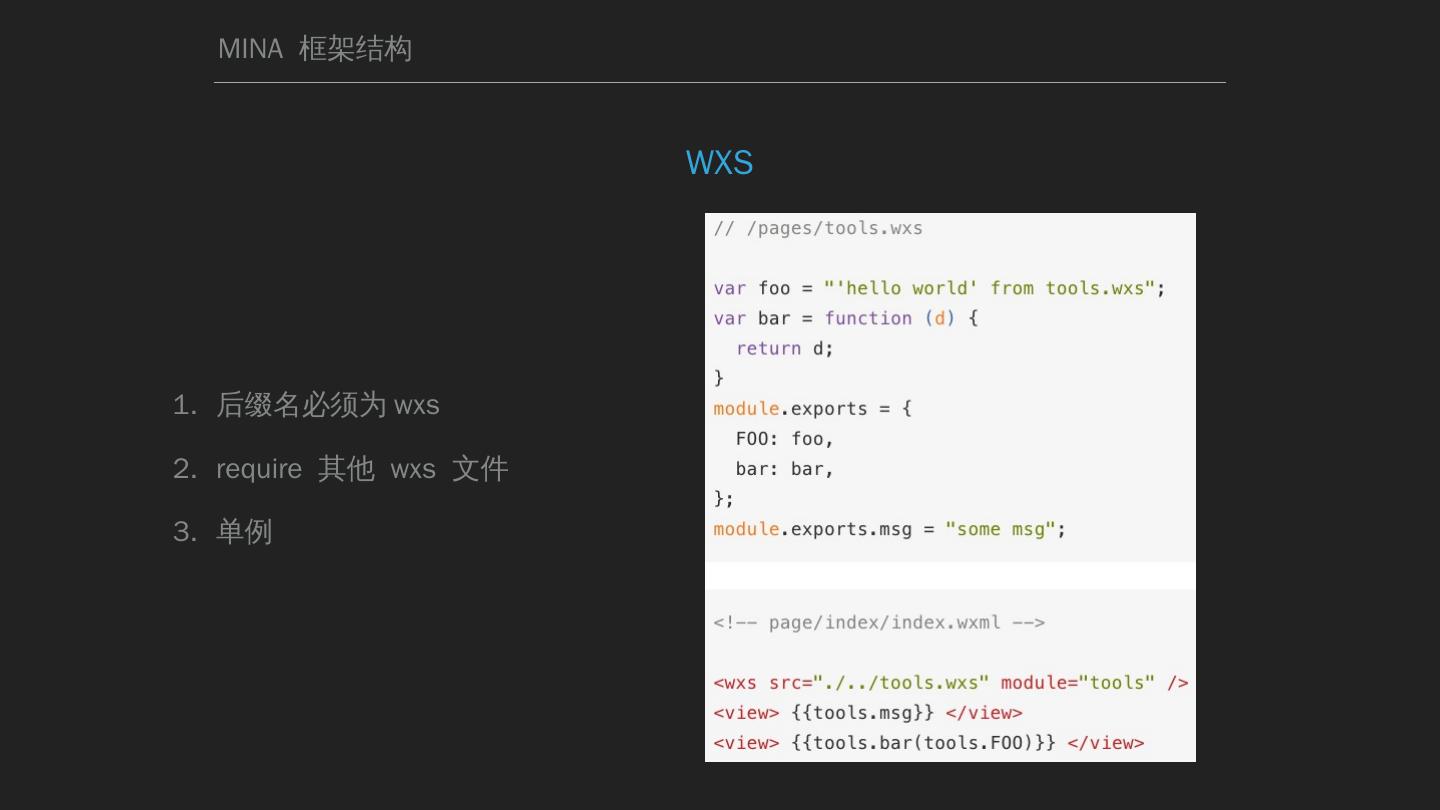The image size is (1440, 810).
Task: Select list item "require 其他 wxs 文件"
Action: [362, 468]
